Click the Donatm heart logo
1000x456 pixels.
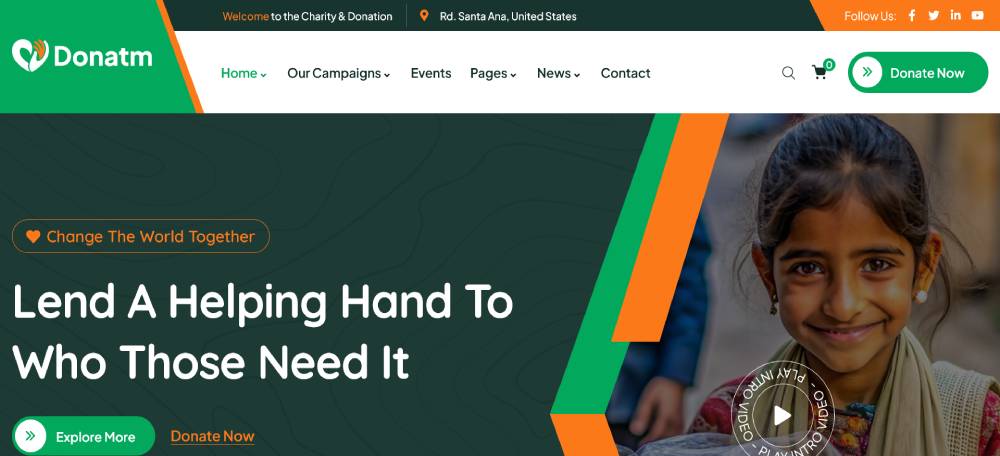click(x=30, y=55)
